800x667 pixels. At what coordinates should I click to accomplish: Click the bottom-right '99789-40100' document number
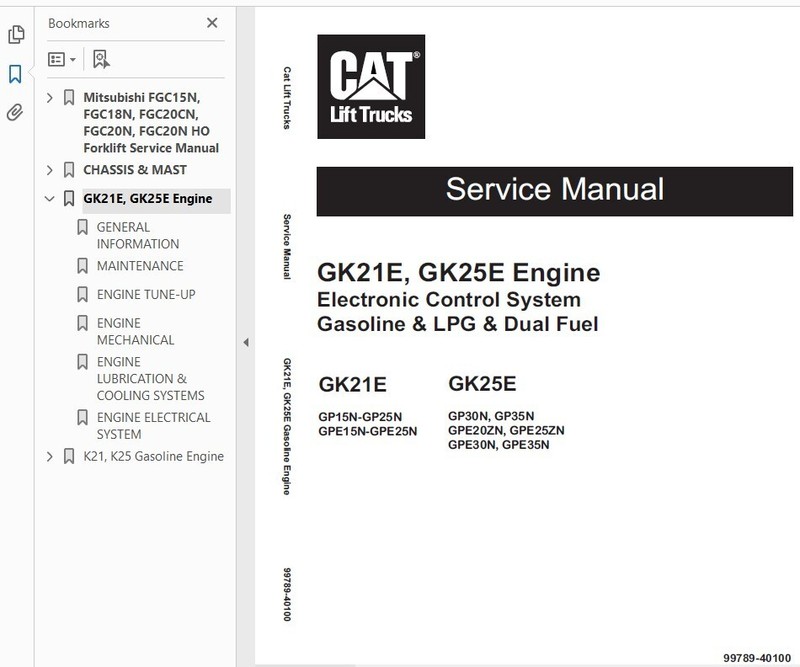point(757,658)
